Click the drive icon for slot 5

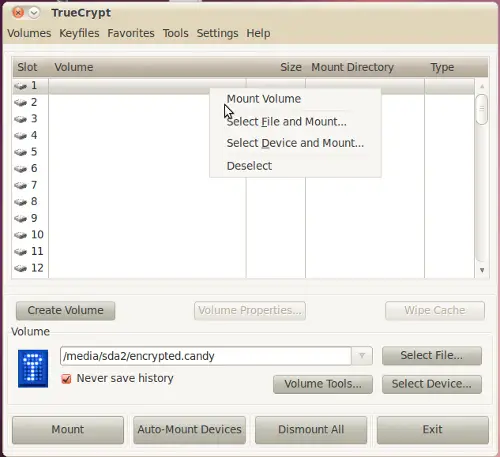coord(21,152)
